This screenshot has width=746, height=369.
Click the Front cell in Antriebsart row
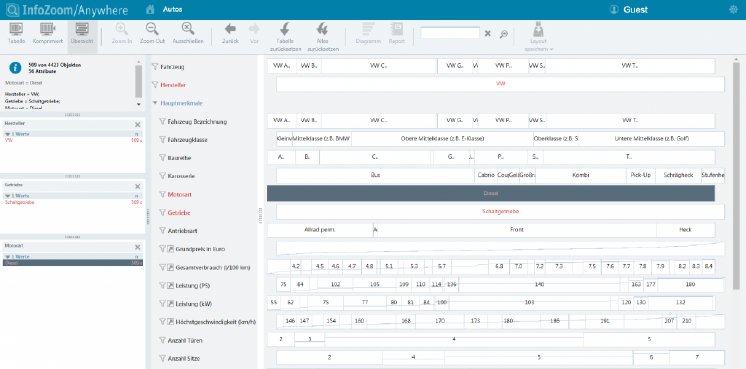coord(516,230)
